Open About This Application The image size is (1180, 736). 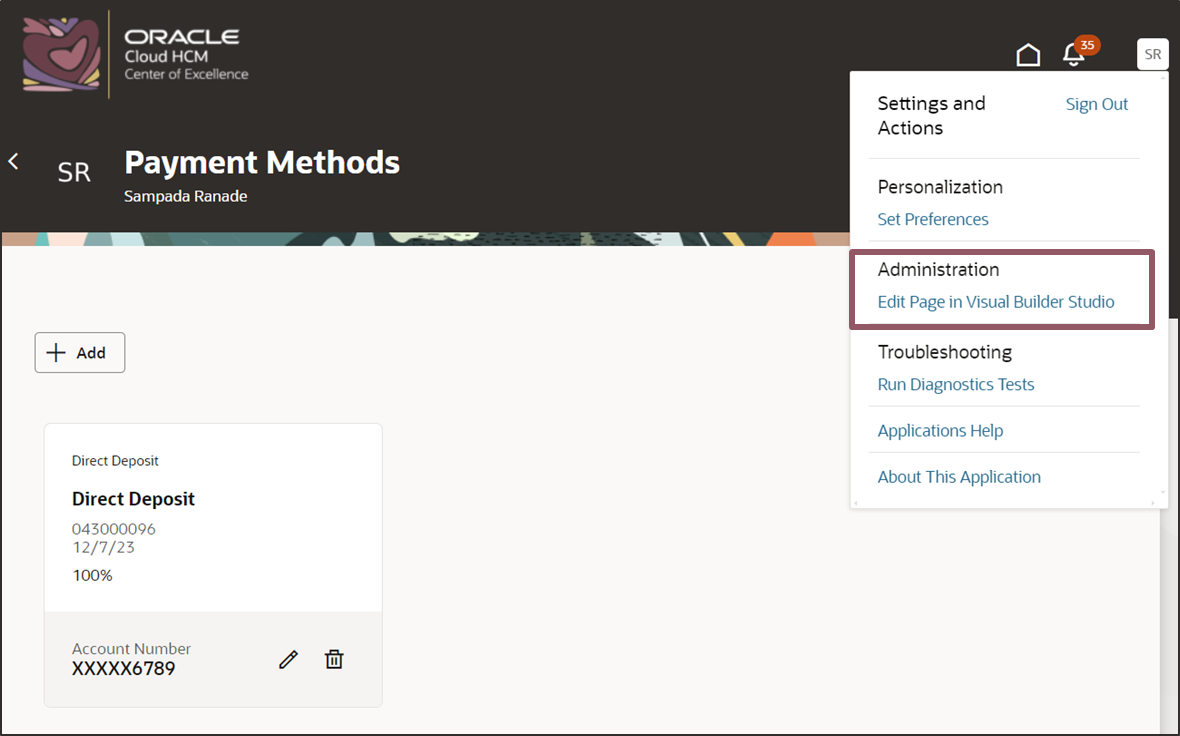[x=959, y=477]
